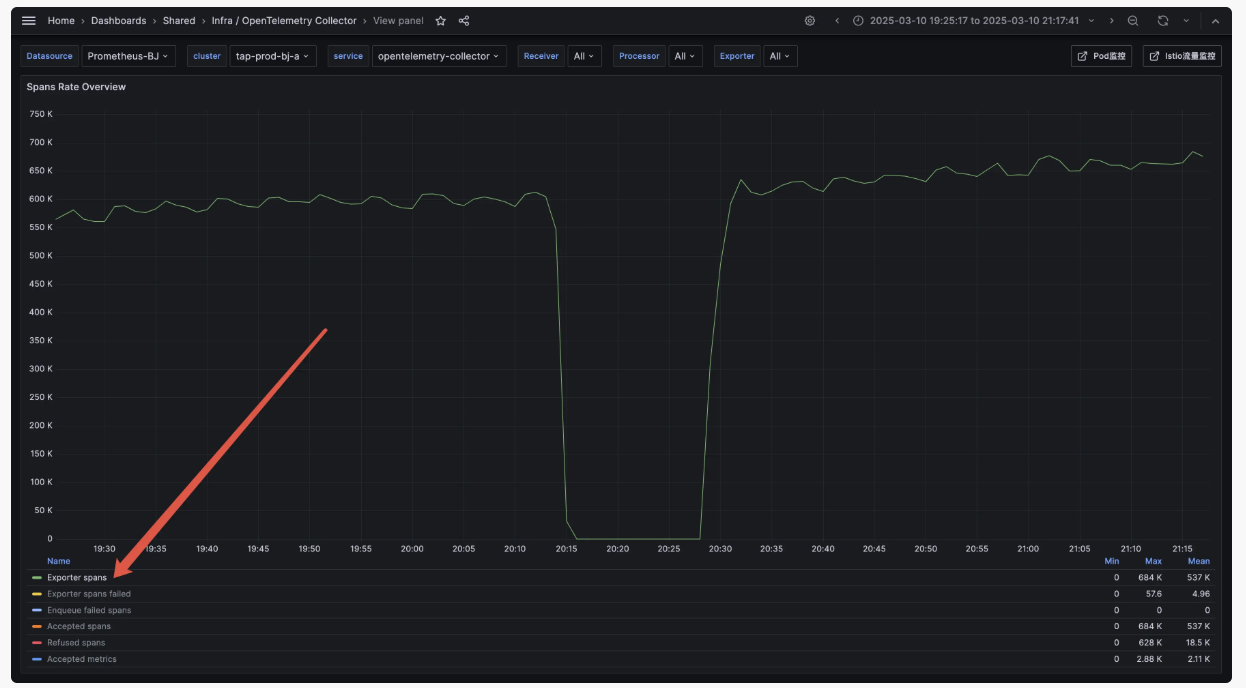The height and width of the screenshot is (688, 1246).
Task: Open cluster tap-prod-bj-a dropdown
Action: pyautogui.click(x=273, y=56)
